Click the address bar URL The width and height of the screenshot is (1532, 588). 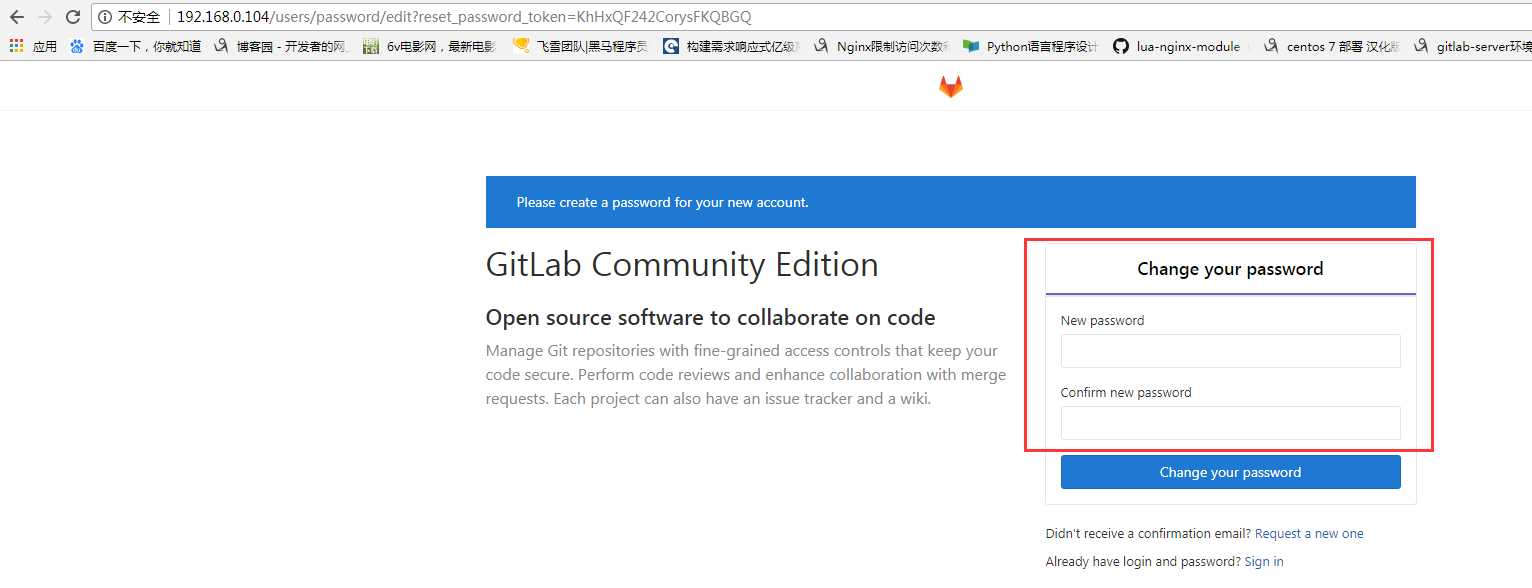(464, 17)
